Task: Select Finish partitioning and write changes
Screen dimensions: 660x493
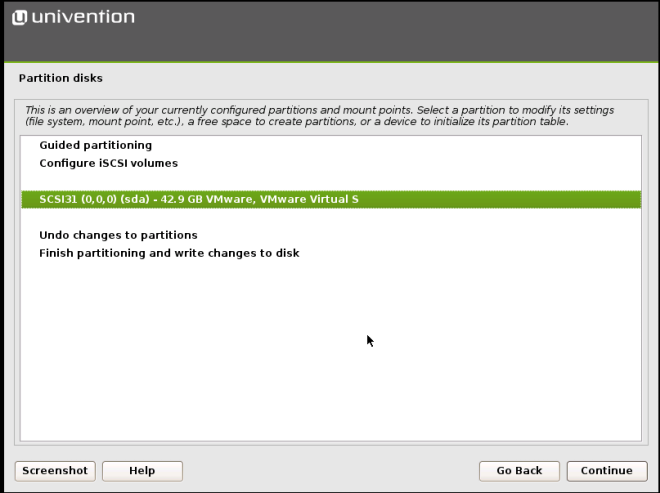Action: 169,253
